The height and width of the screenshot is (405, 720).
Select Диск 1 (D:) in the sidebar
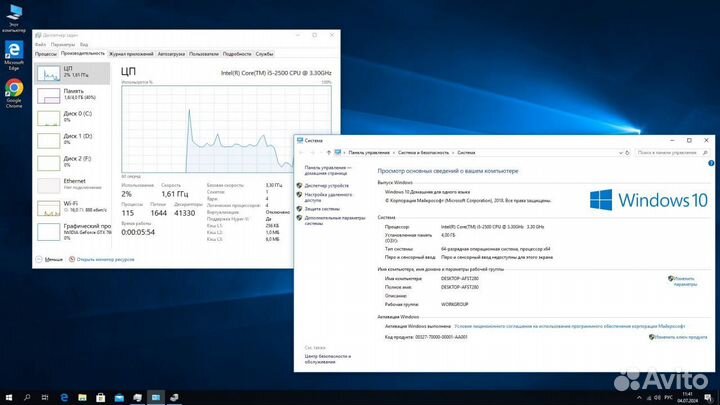click(72, 141)
